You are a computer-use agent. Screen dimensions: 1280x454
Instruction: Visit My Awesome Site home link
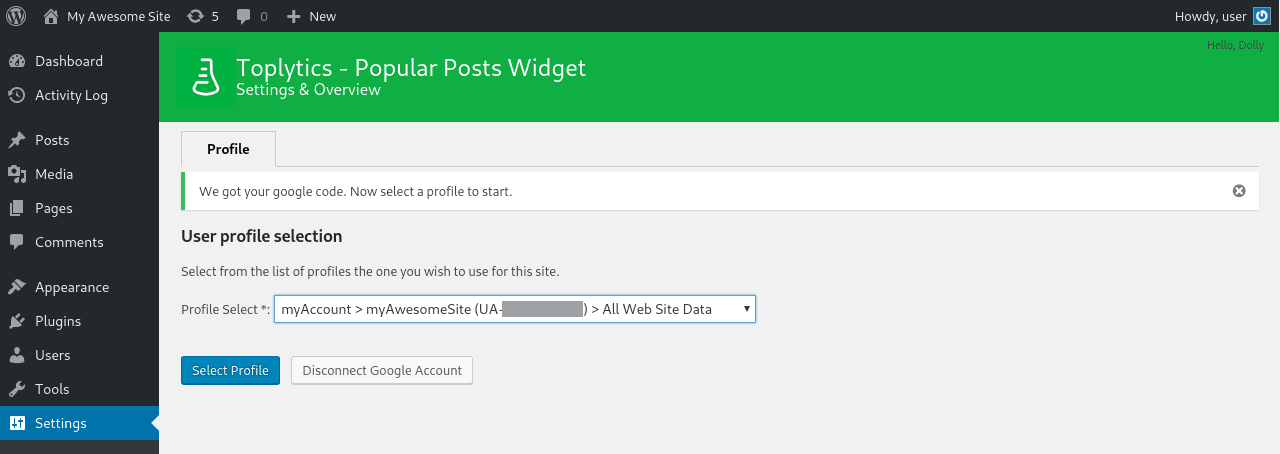tap(107, 16)
